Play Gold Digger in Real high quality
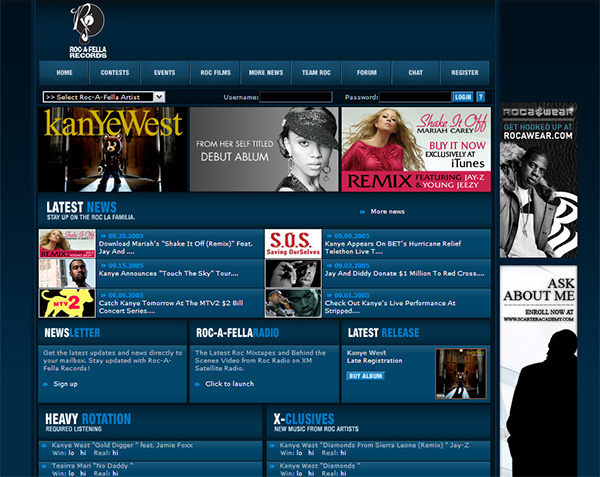This screenshot has width=600, height=477. click(x=115, y=453)
